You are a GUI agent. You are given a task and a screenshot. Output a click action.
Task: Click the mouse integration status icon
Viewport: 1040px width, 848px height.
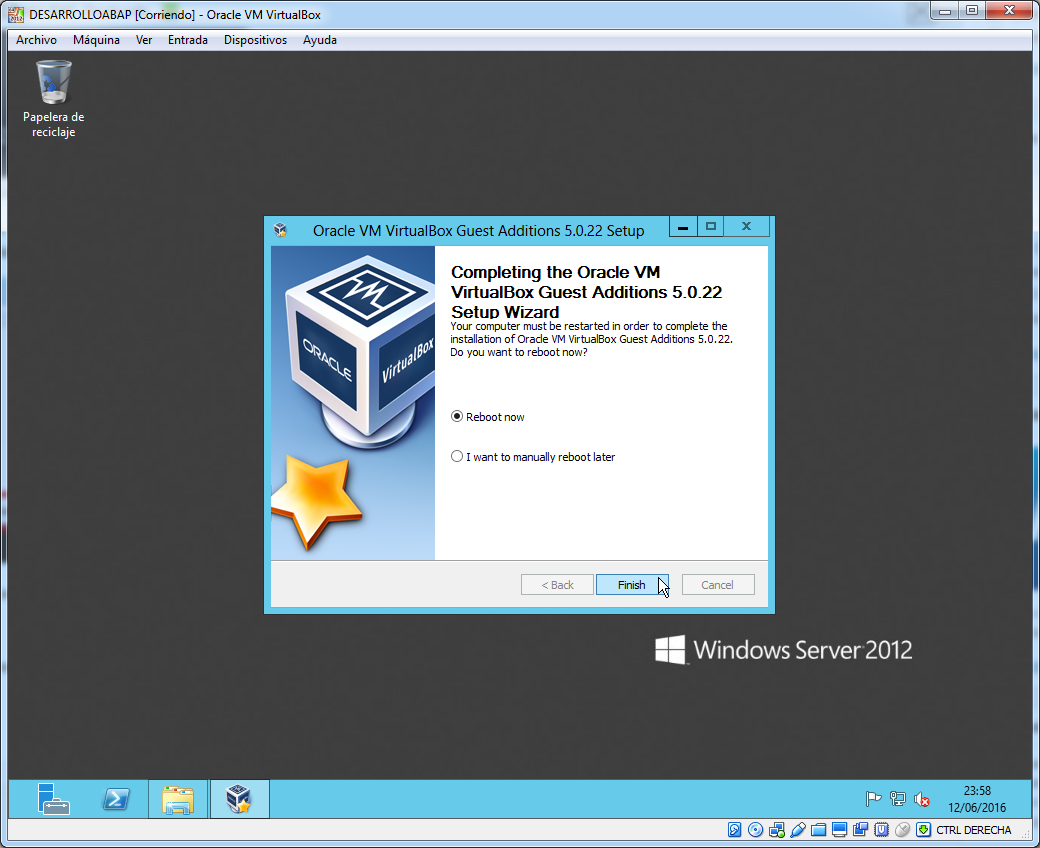coord(903,829)
